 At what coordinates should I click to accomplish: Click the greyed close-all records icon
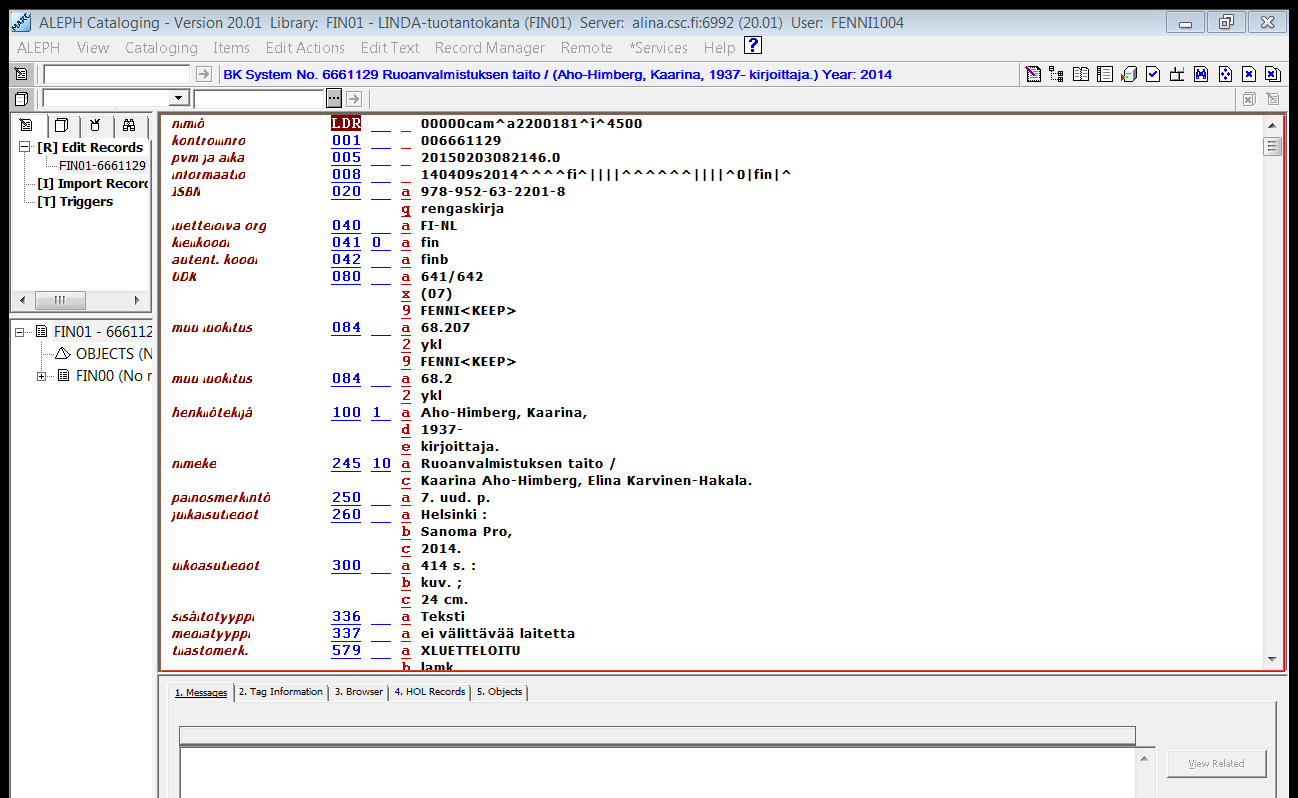tap(1249, 99)
